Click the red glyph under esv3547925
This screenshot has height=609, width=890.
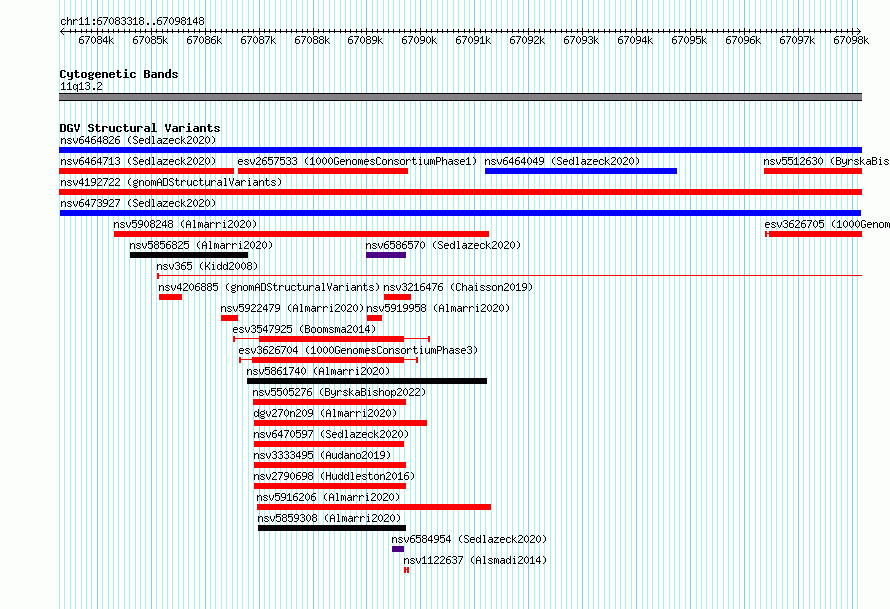click(x=331, y=339)
